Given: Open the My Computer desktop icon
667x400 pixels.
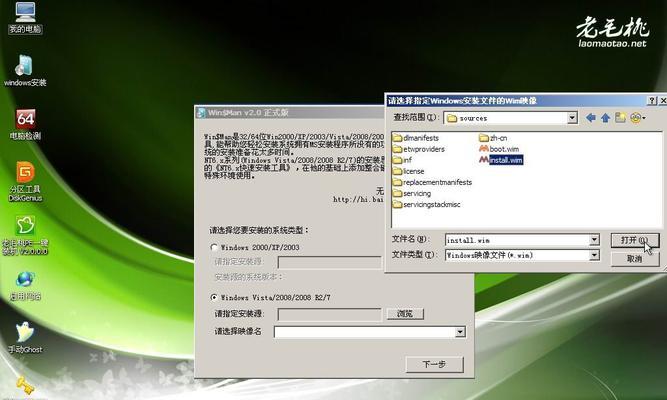Looking at the screenshot, I should tap(23, 15).
